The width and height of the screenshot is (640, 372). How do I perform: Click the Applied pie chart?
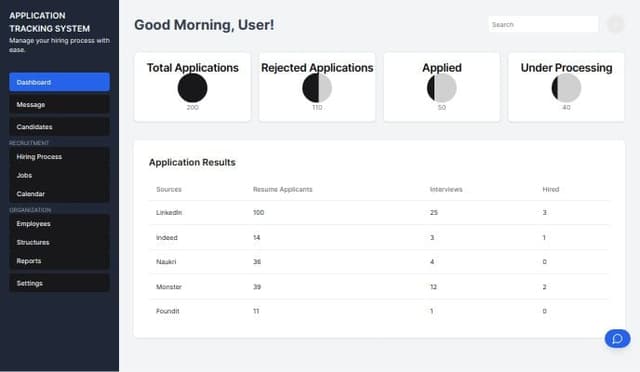coord(442,88)
